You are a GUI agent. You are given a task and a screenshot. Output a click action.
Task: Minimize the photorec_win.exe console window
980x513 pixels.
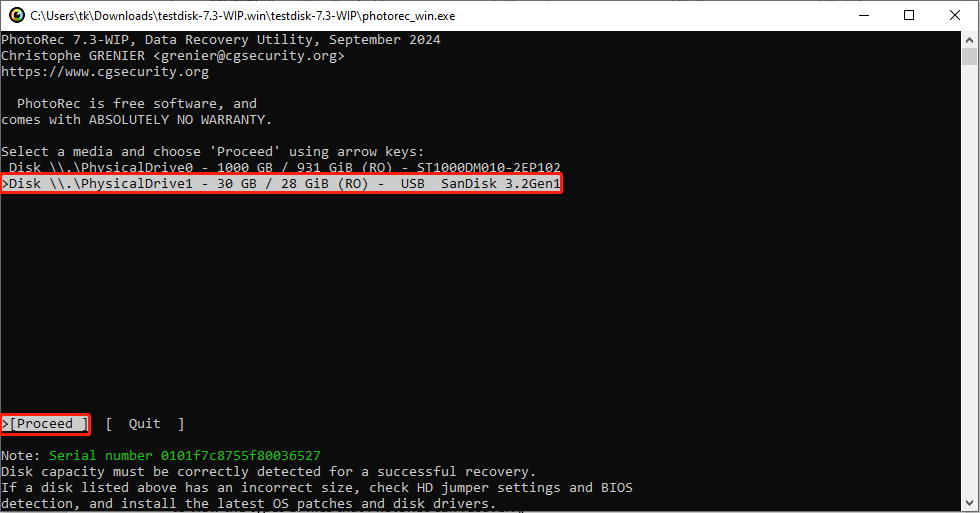click(x=864, y=16)
